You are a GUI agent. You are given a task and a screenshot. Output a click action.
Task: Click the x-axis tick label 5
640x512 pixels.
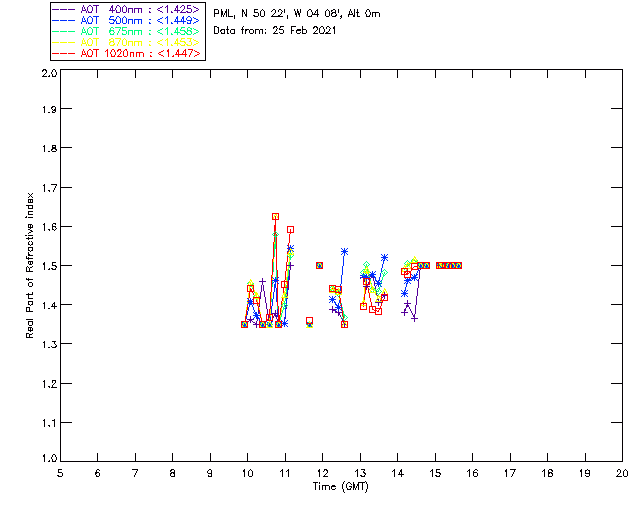pos(60,473)
